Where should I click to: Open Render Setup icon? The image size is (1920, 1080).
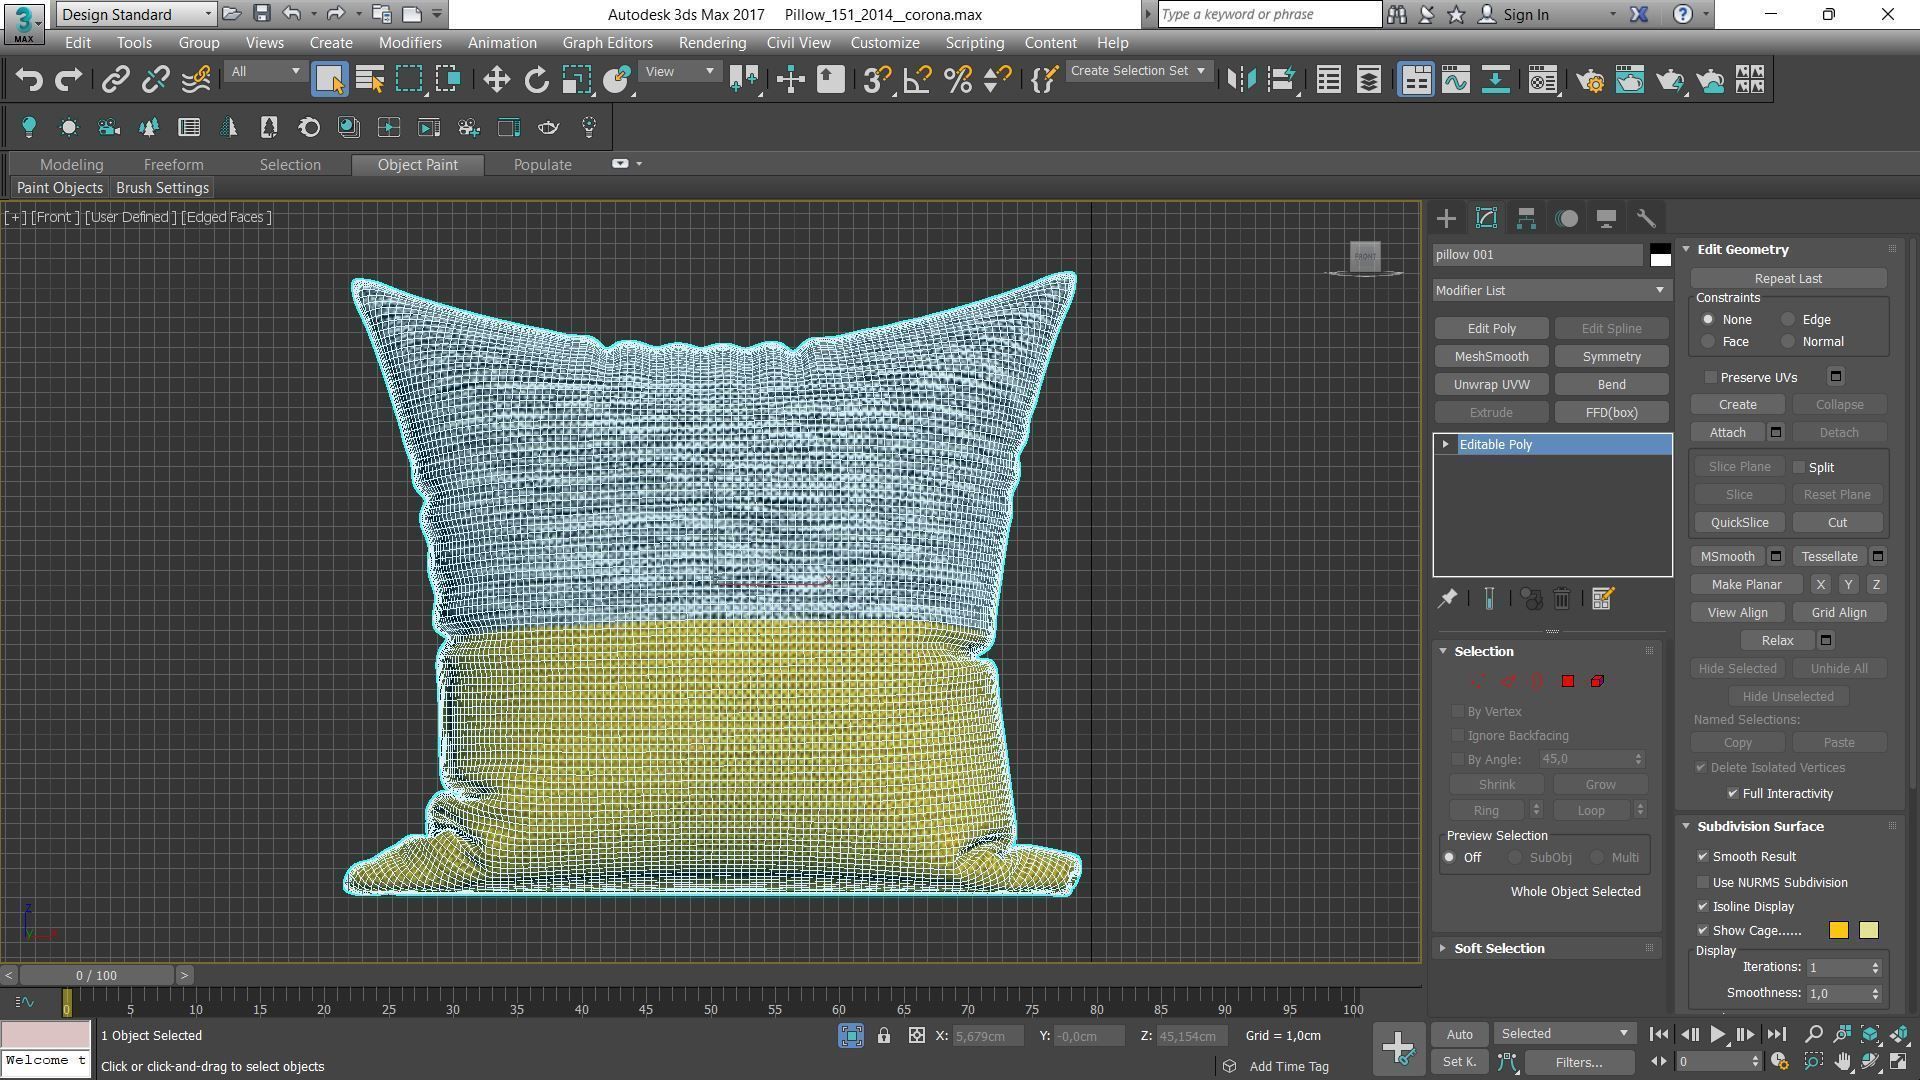click(x=1590, y=80)
